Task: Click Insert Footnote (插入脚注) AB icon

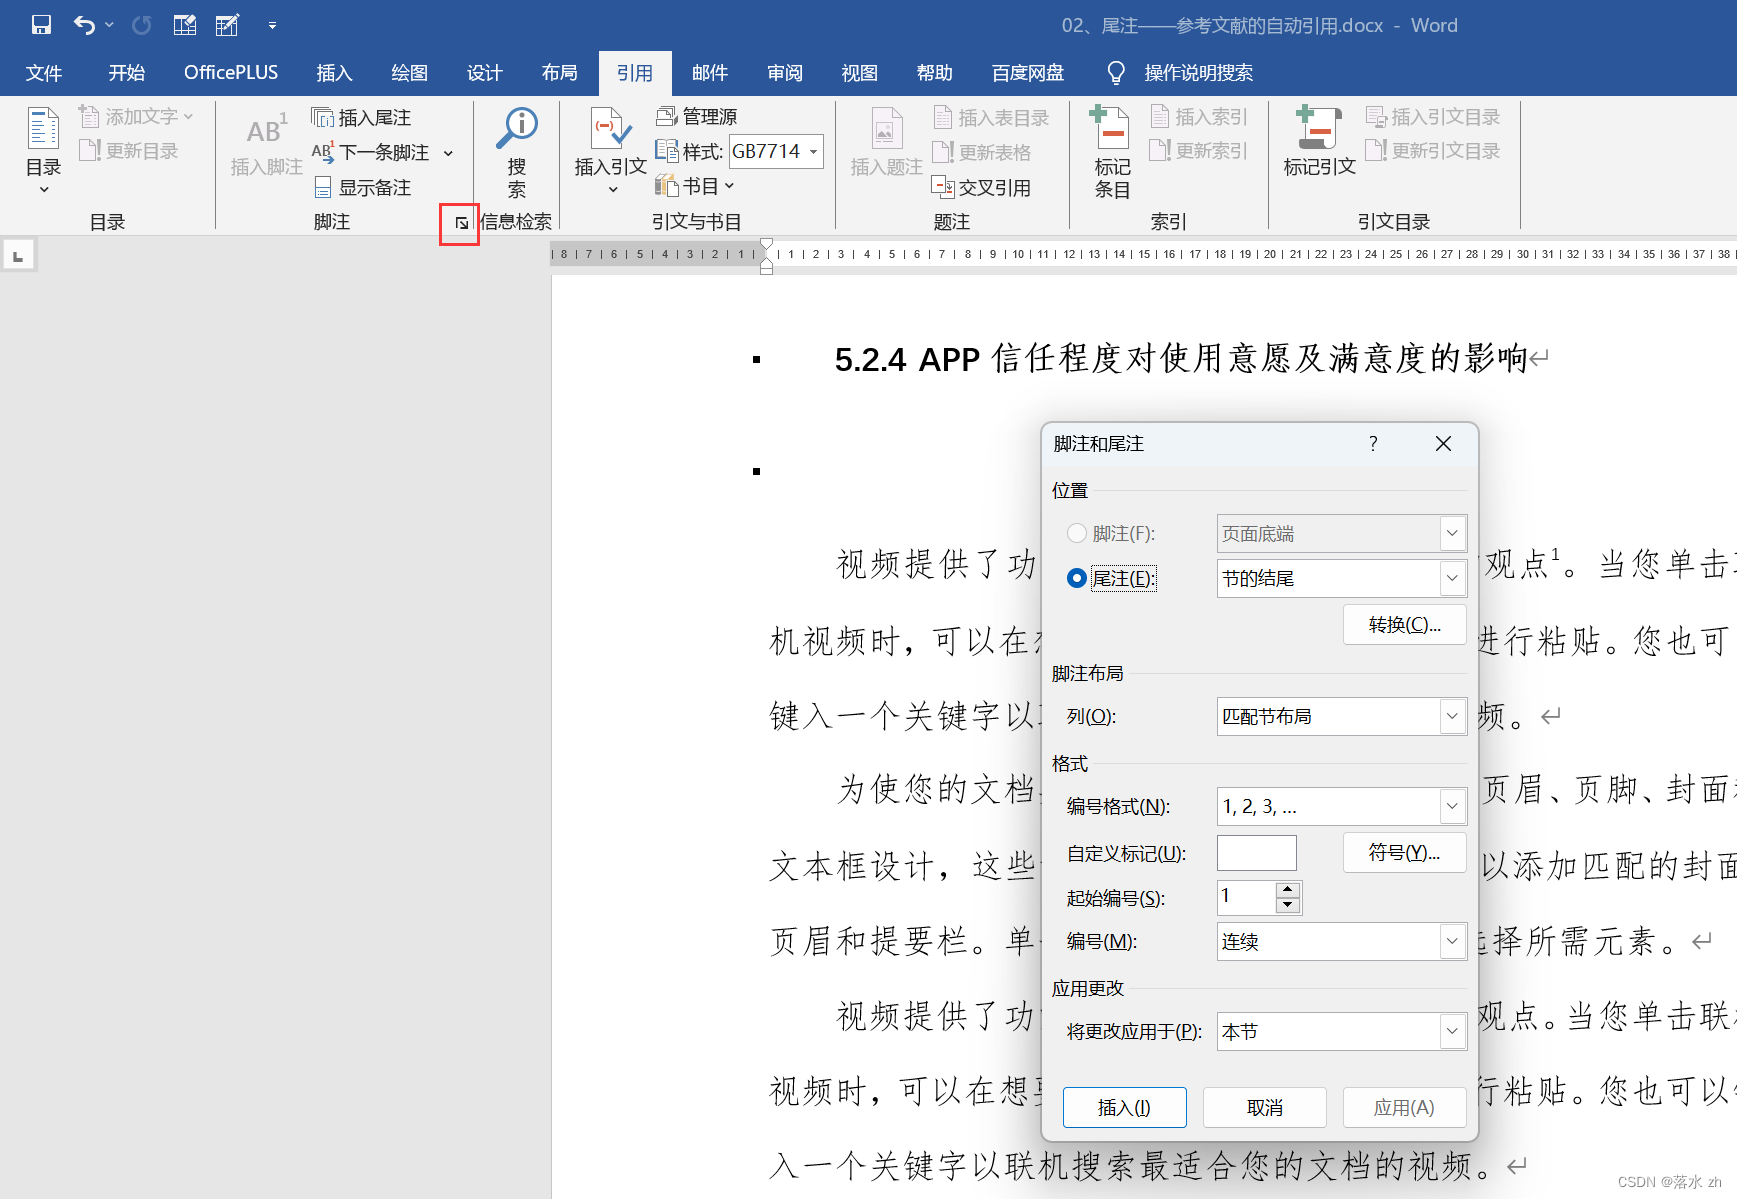Action: pos(266,143)
